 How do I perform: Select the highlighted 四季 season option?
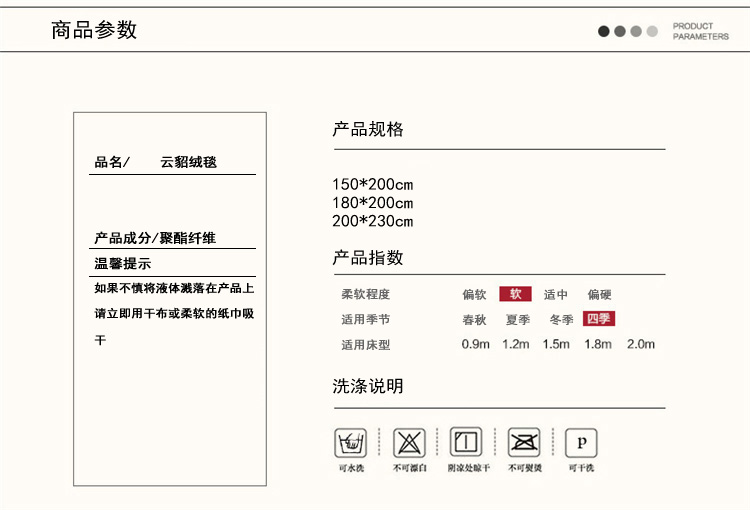[x=599, y=319]
